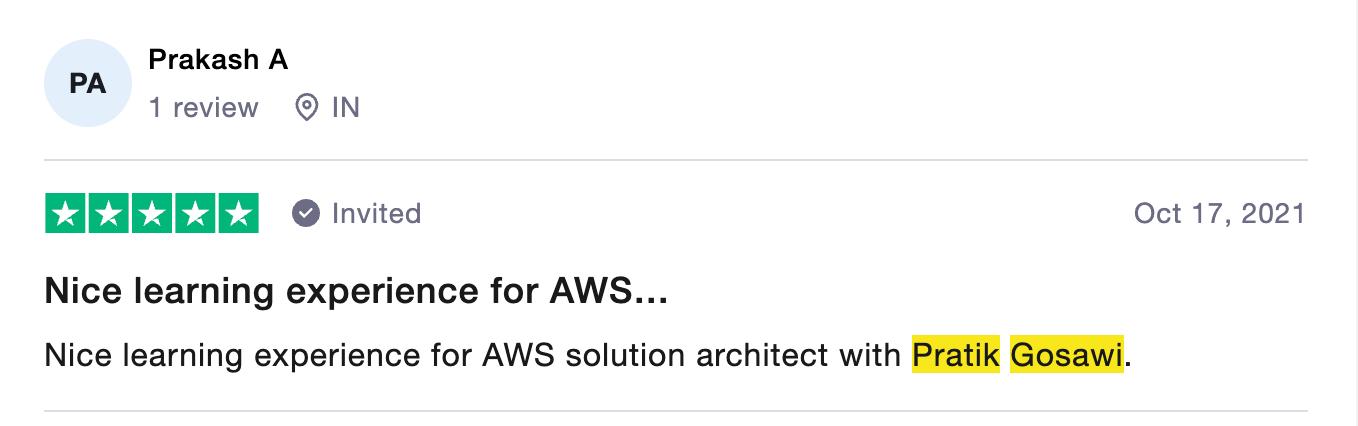Click the first green rating star
The width and height of the screenshot is (1358, 426).
click(x=66, y=213)
